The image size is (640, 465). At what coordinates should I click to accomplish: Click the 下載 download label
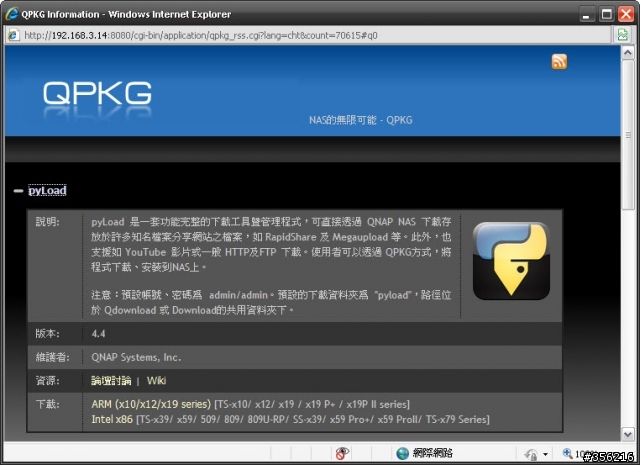(x=47, y=404)
